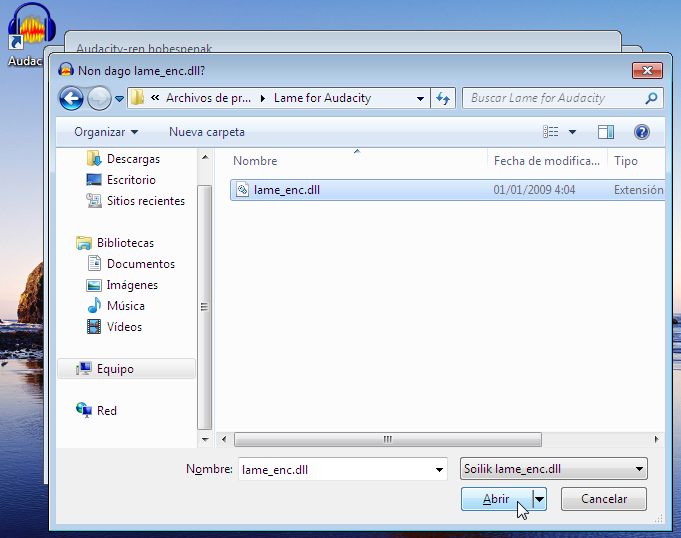Open Música library
Image resolution: width=681 pixels, height=538 pixels.
126,306
